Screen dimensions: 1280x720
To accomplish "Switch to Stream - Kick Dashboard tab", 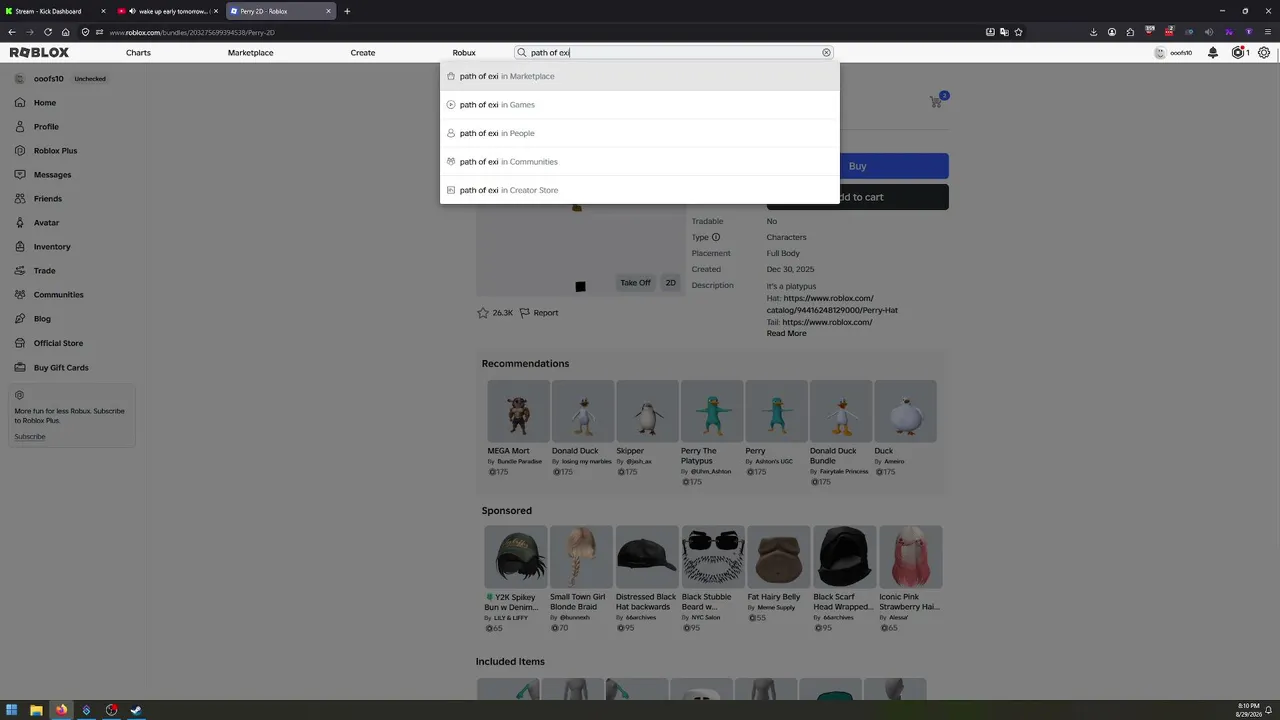I will (55, 11).
